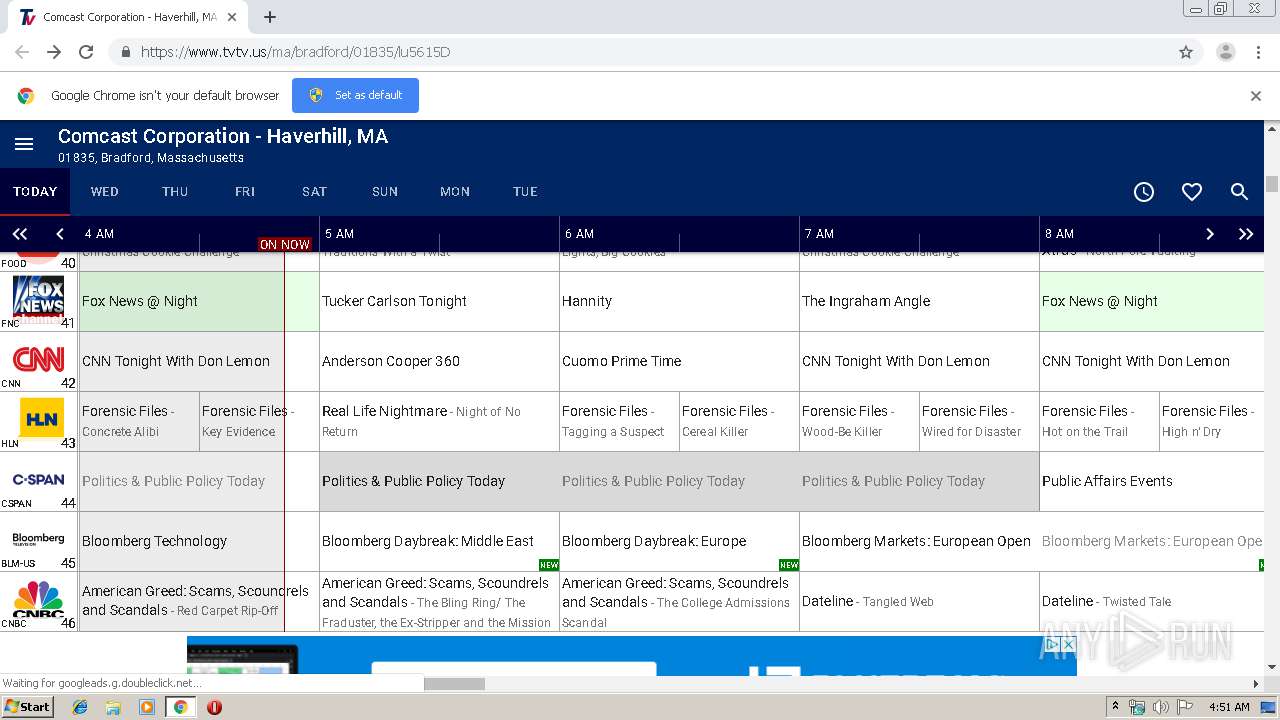The height and width of the screenshot is (720, 1280).
Task: Open the media player taskbar icon
Action: click(x=147, y=707)
